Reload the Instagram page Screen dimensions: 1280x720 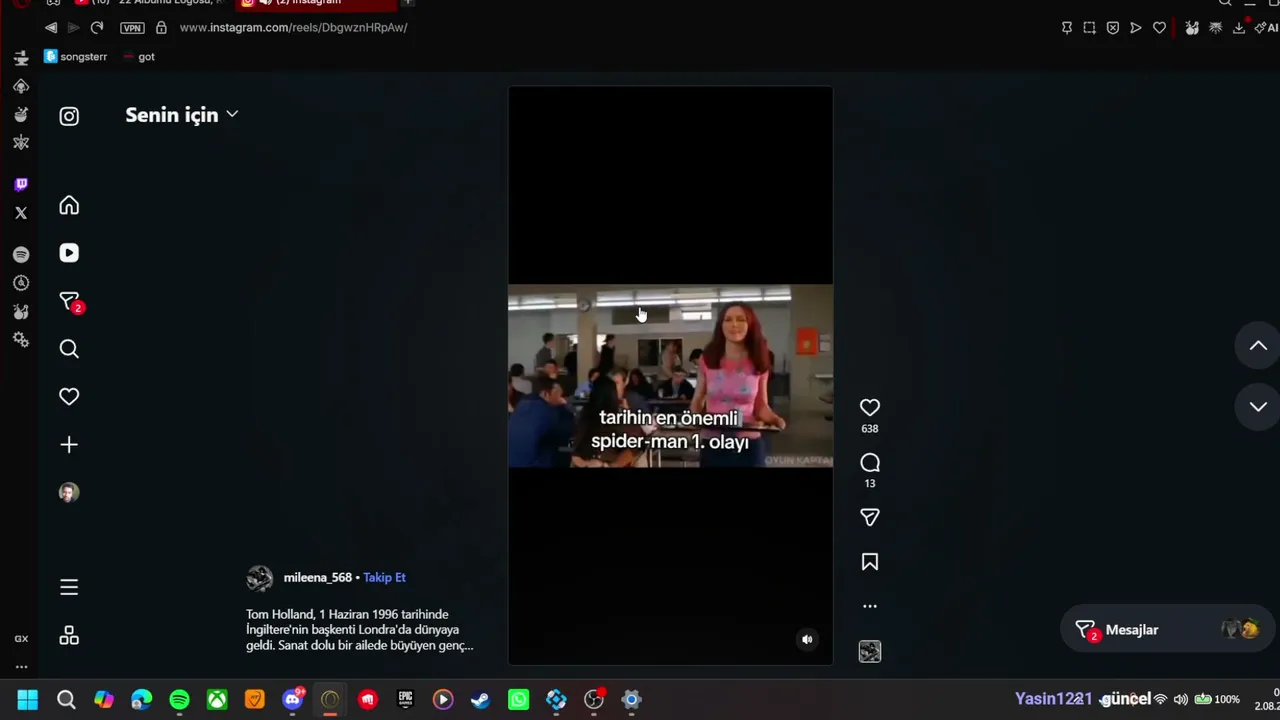pyautogui.click(x=96, y=28)
